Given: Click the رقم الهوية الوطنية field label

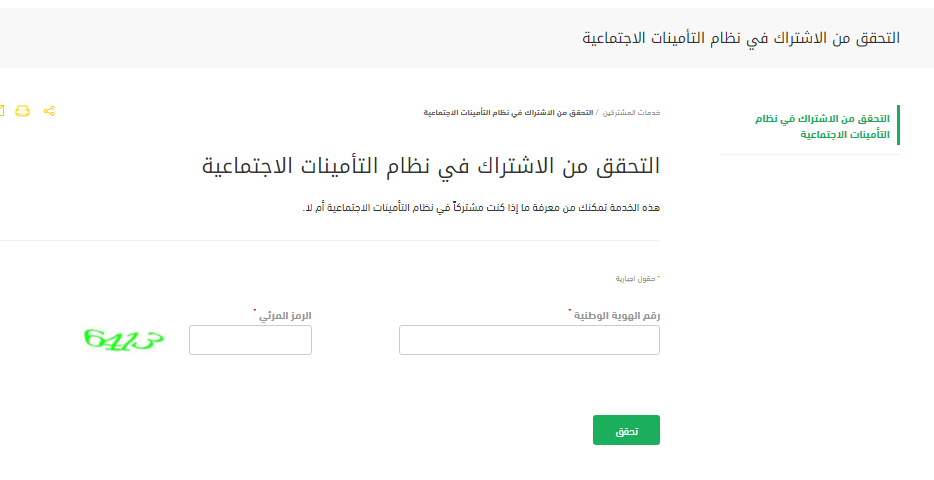Looking at the screenshot, I should pyautogui.click(x=617, y=316).
